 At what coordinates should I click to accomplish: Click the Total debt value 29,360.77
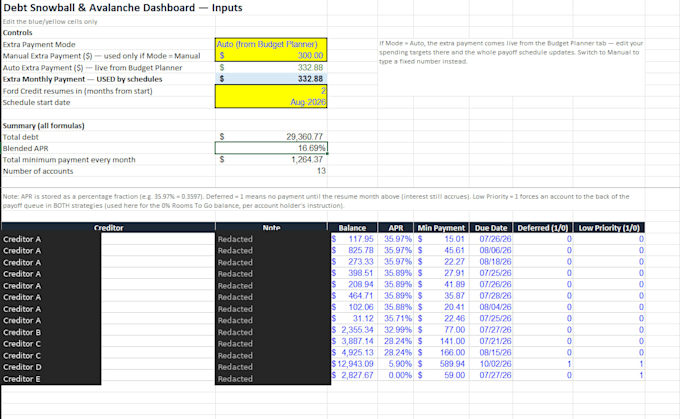pyautogui.click(x=271, y=137)
